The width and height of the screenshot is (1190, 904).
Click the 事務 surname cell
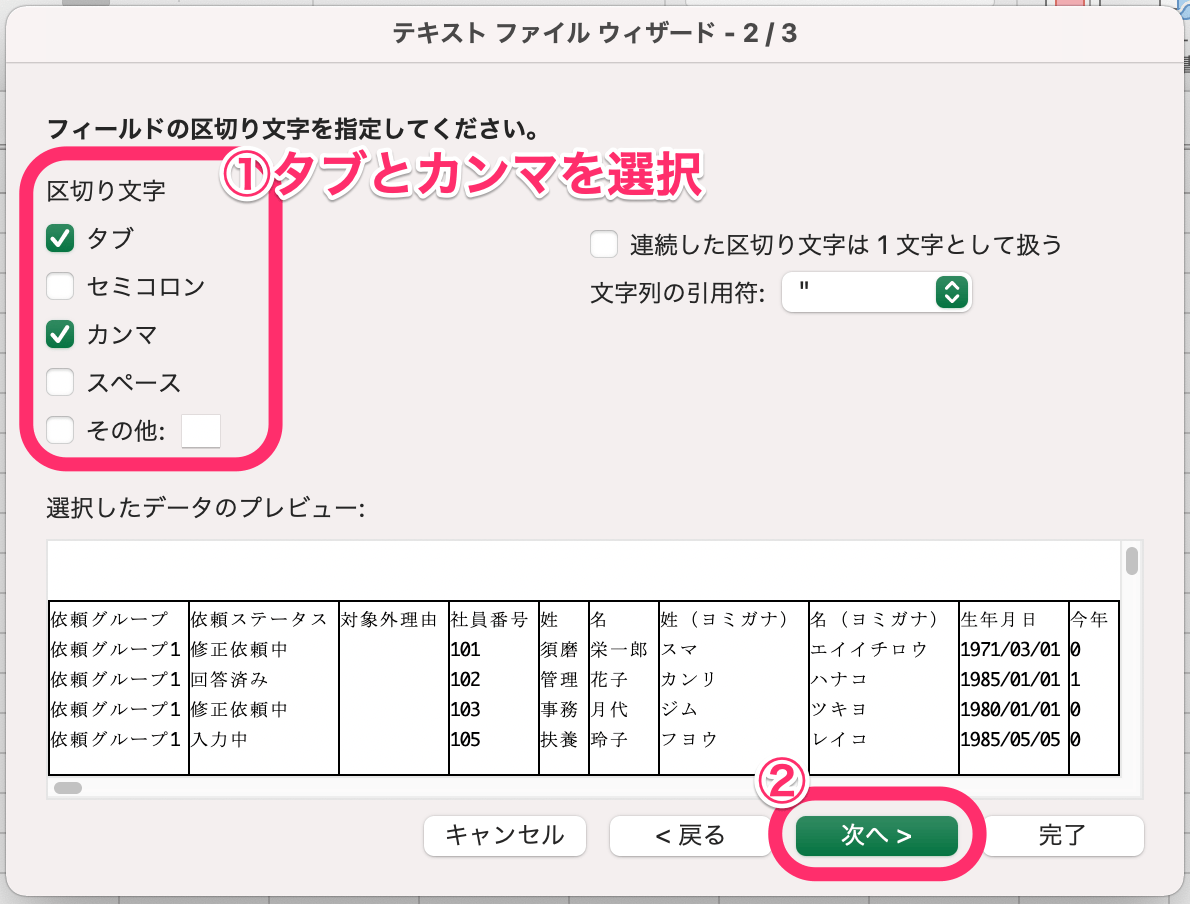click(x=559, y=710)
